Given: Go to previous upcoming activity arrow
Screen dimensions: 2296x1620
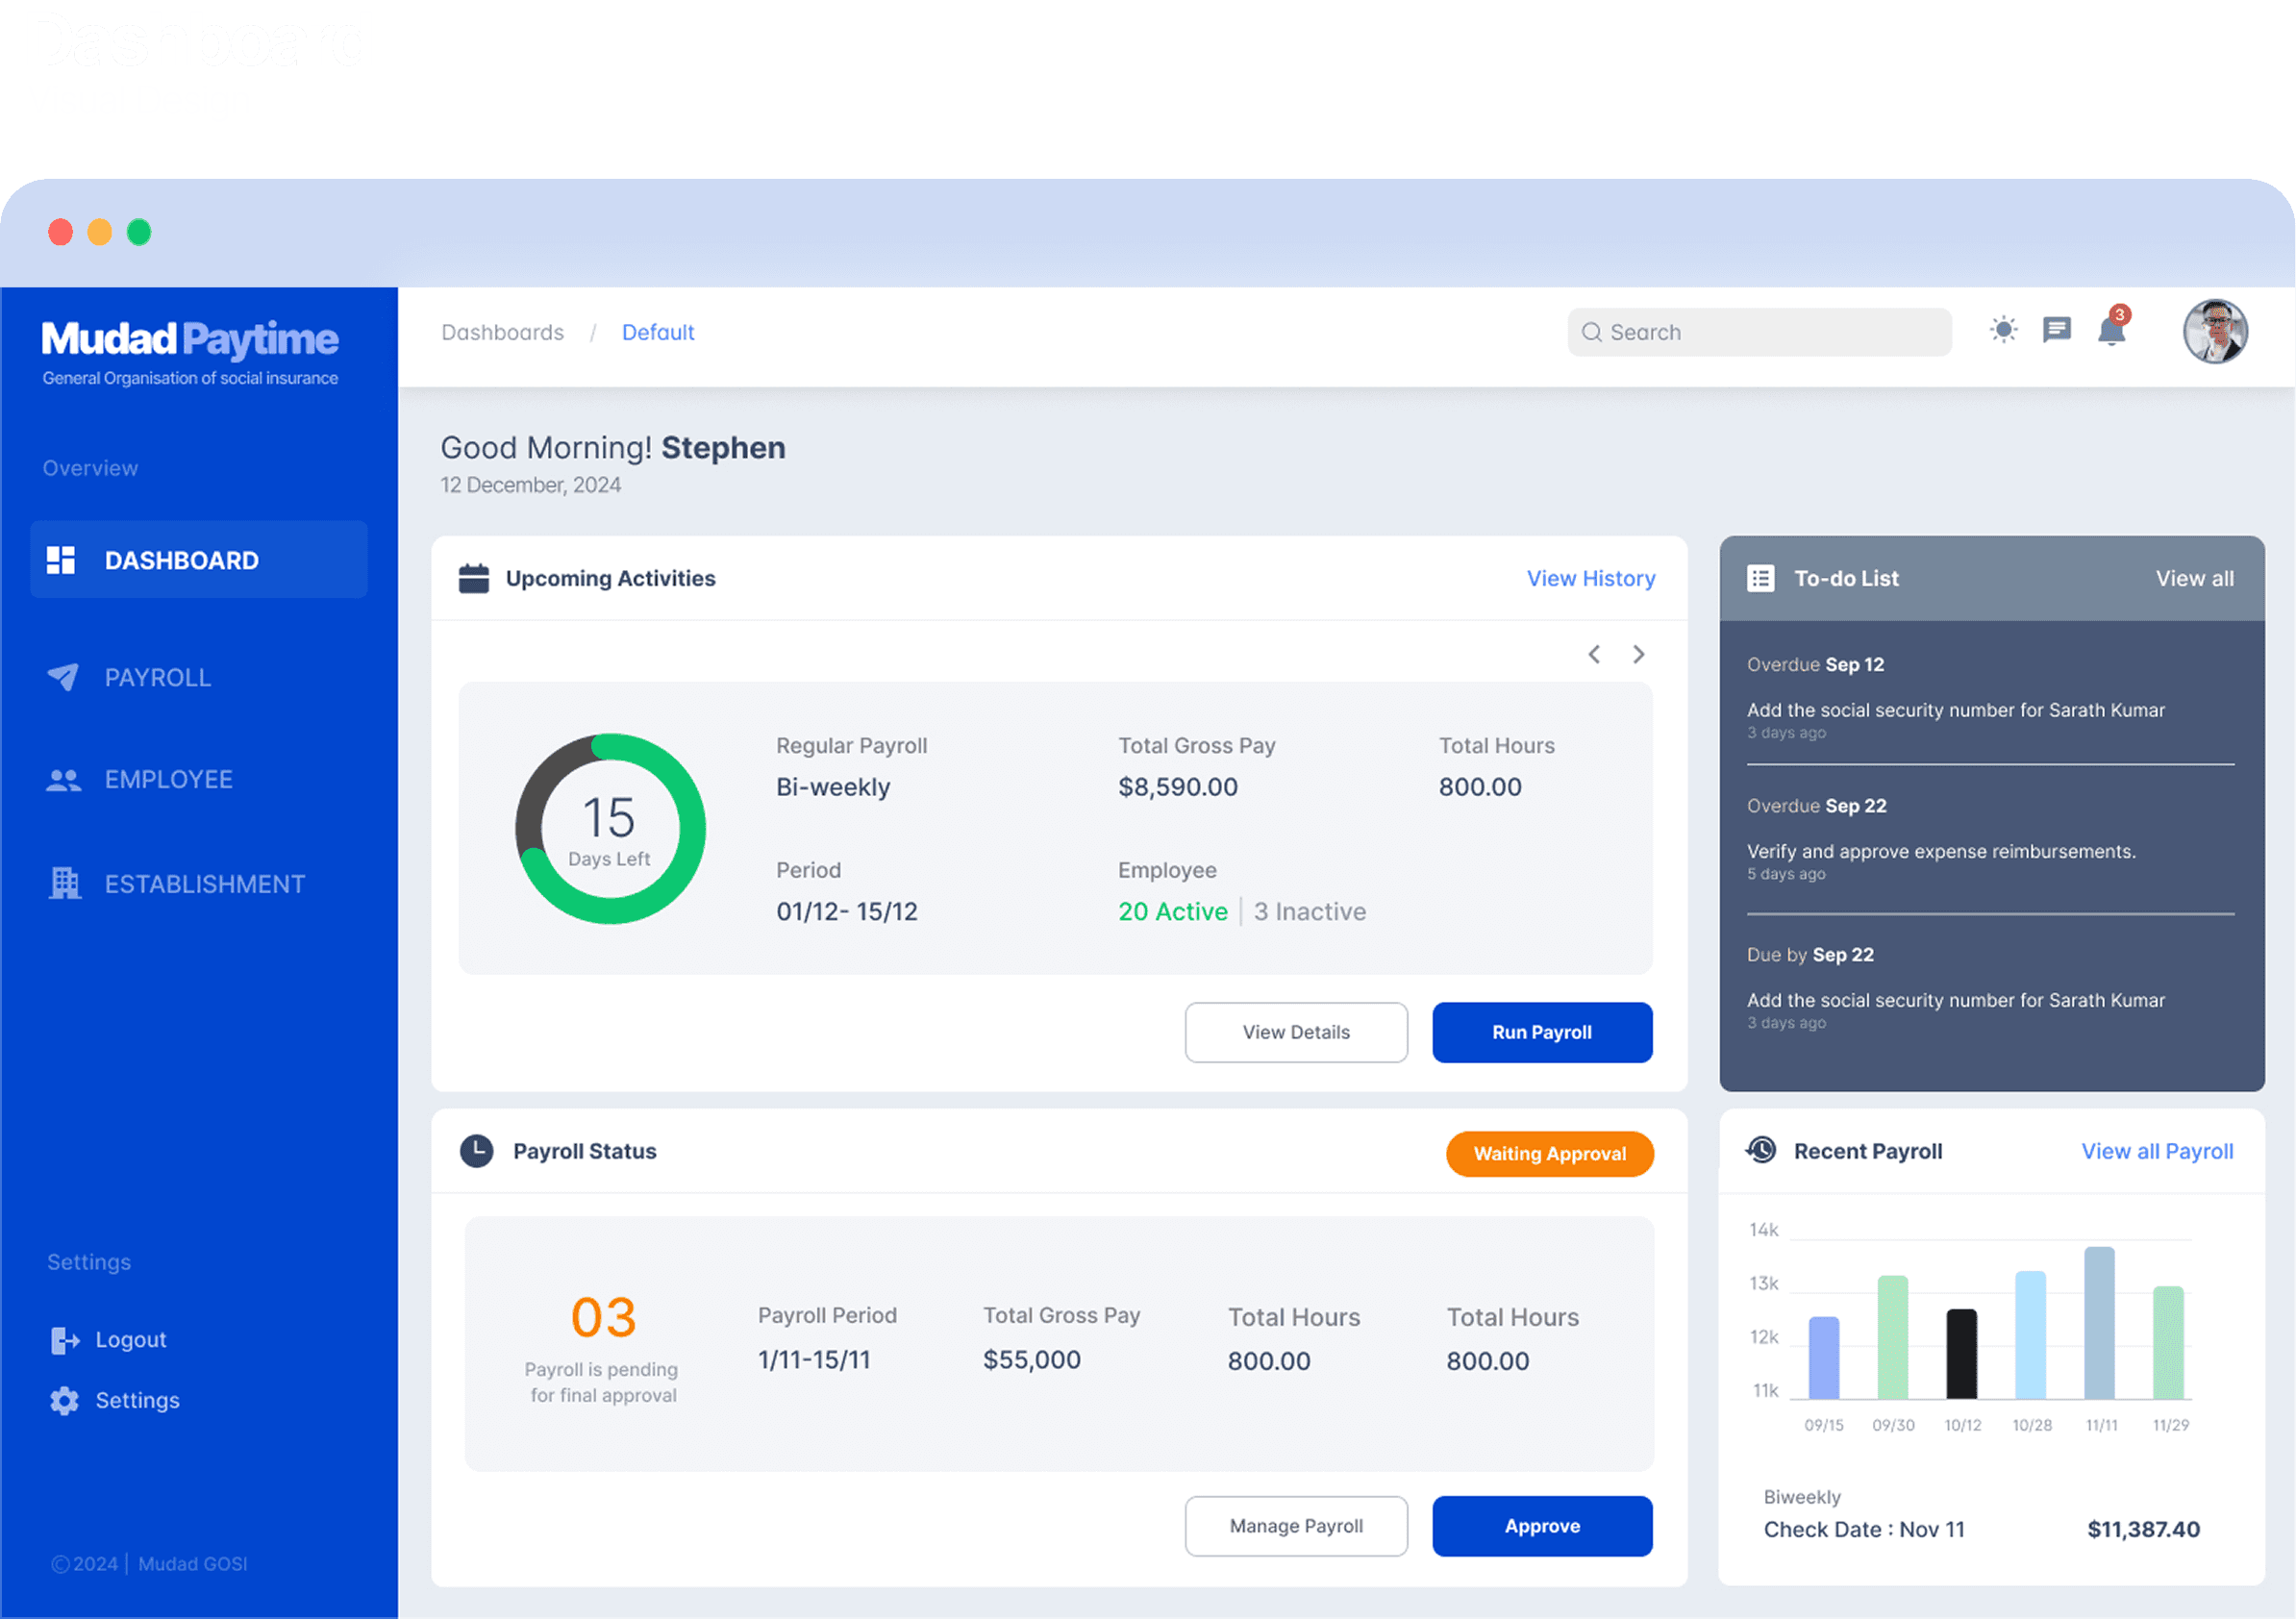Looking at the screenshot, I should pyautogui.click(x=1594, y=654).
